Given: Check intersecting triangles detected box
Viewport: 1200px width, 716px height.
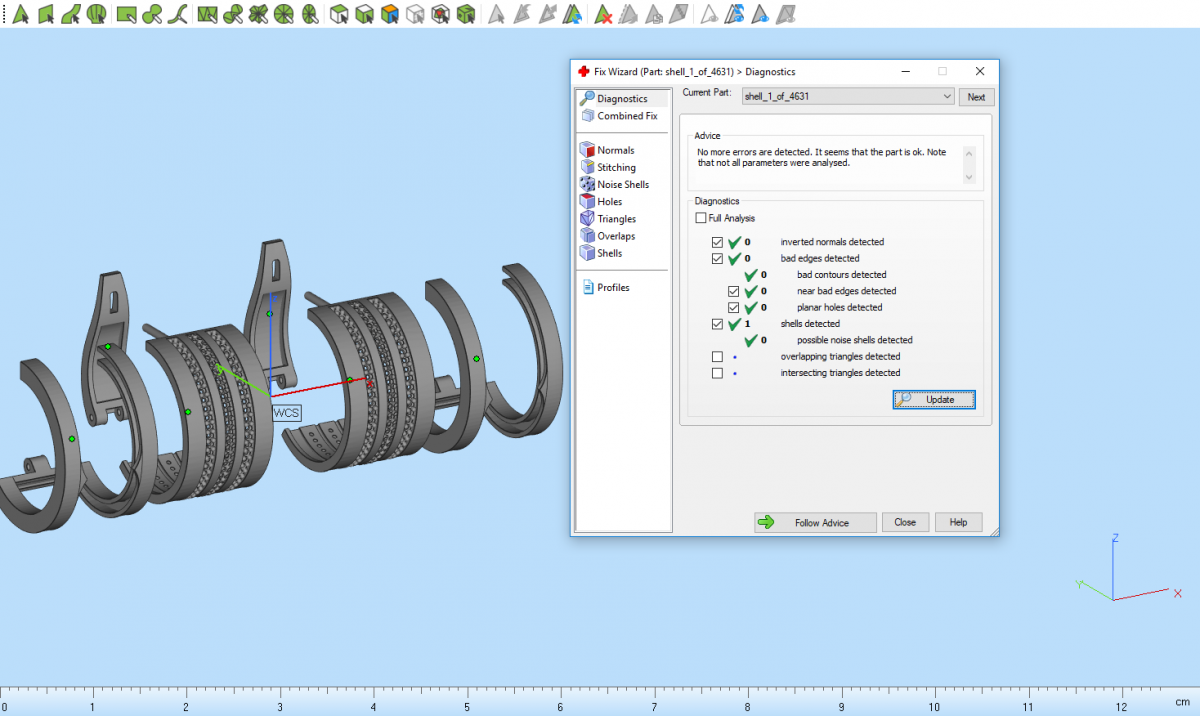Looking at the screenshot, I should [x=717, y=373].
